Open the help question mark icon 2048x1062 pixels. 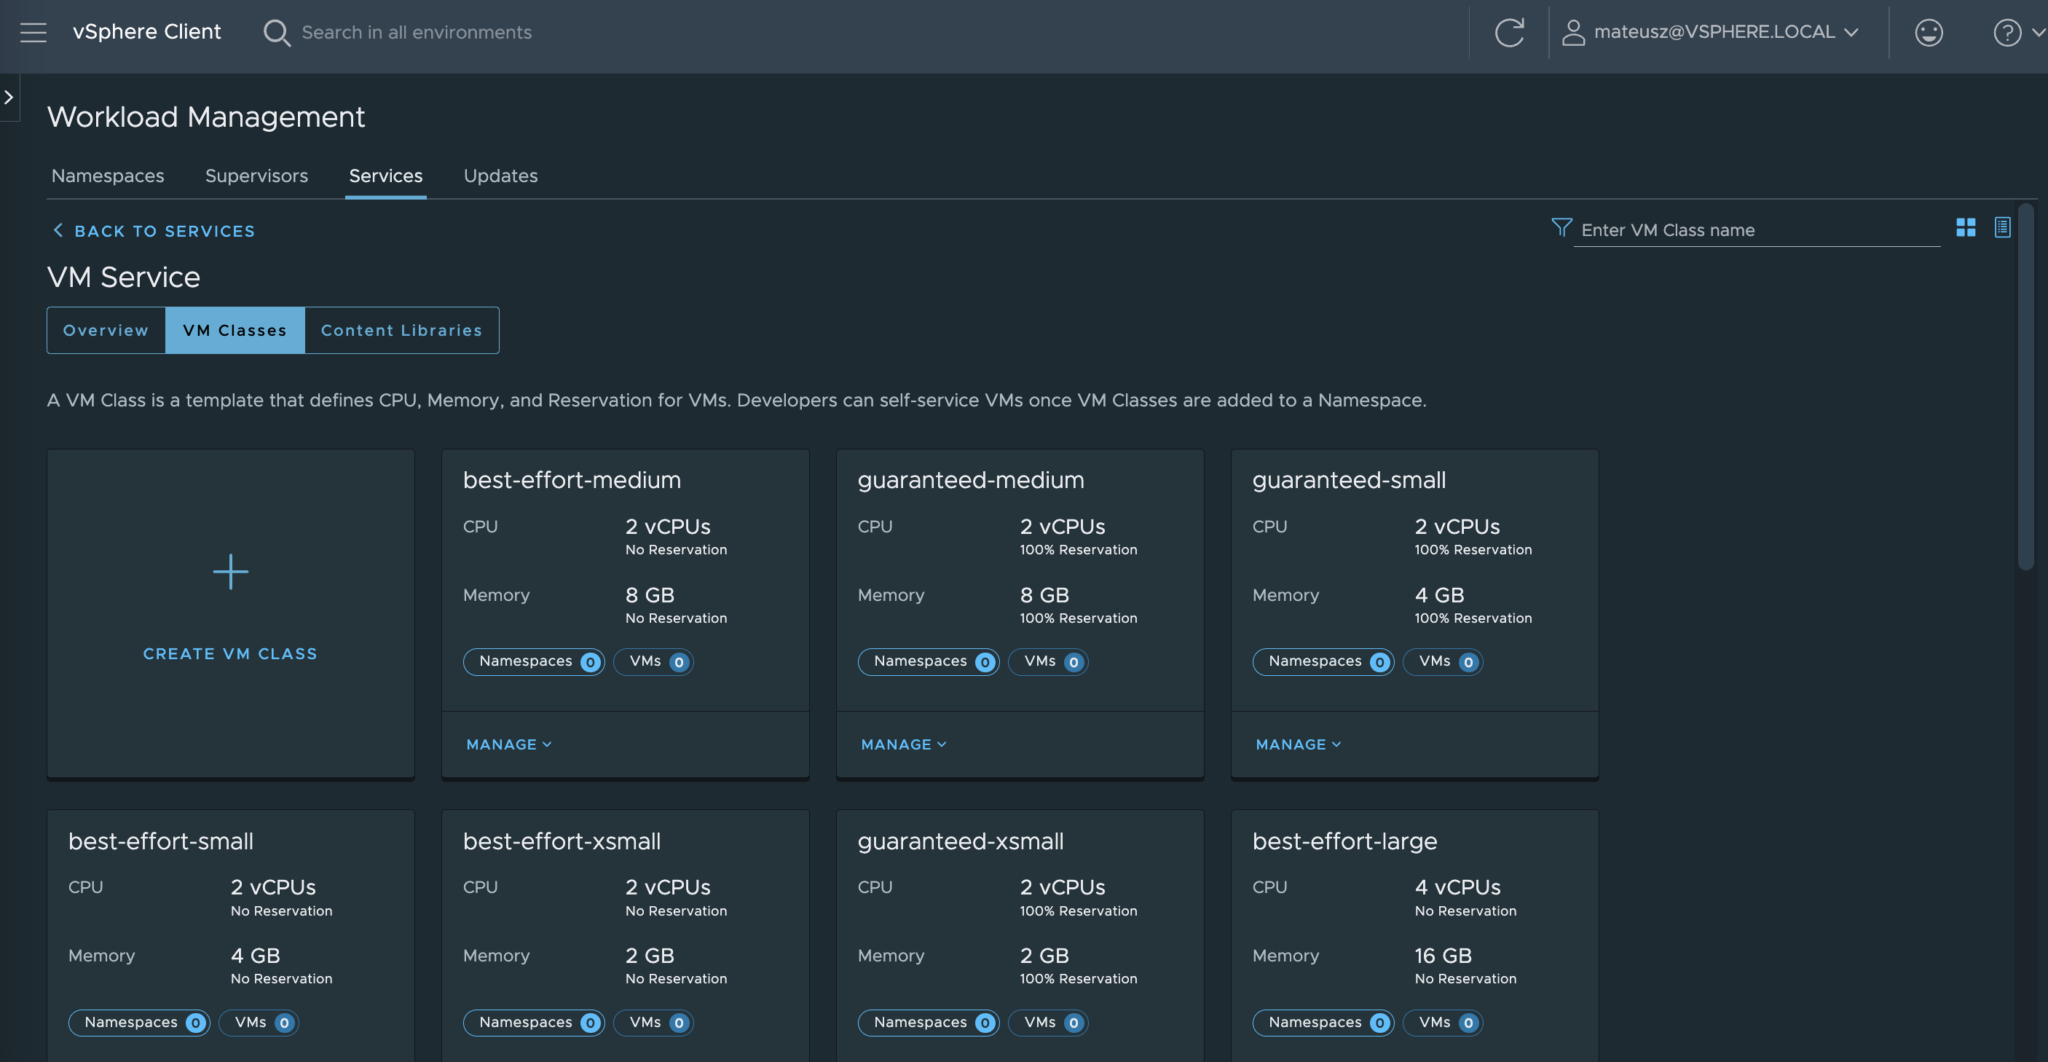(x=2006, y=32)
